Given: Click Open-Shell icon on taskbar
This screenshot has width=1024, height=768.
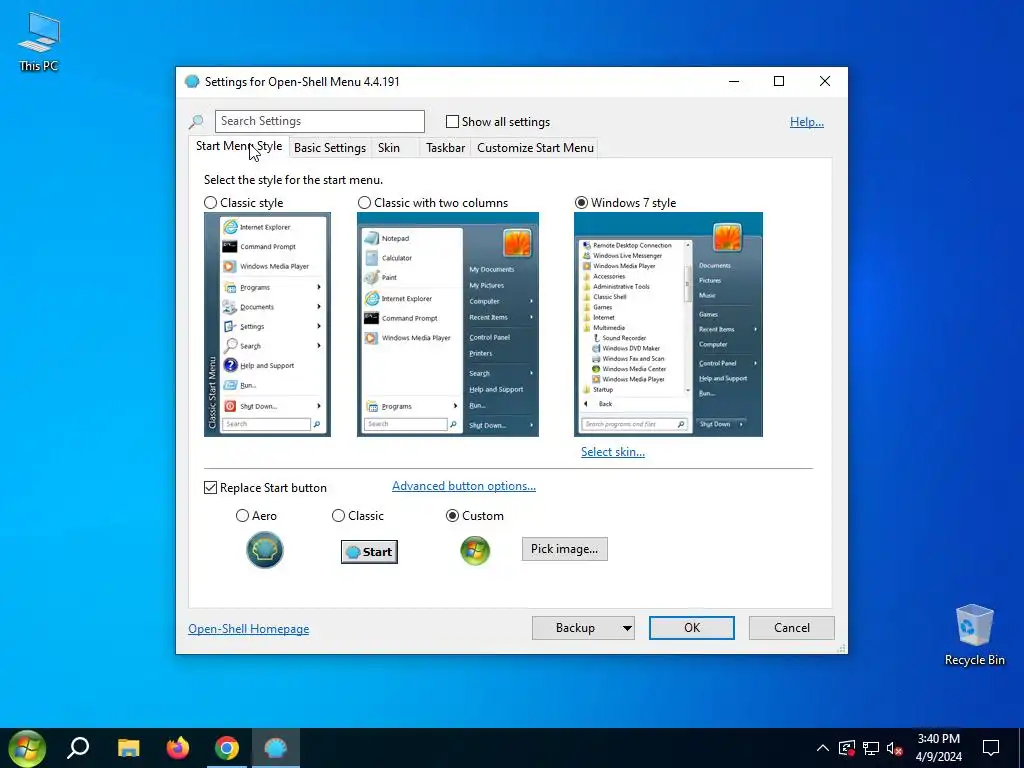Looking at the screenshot, I should [276, 748].
